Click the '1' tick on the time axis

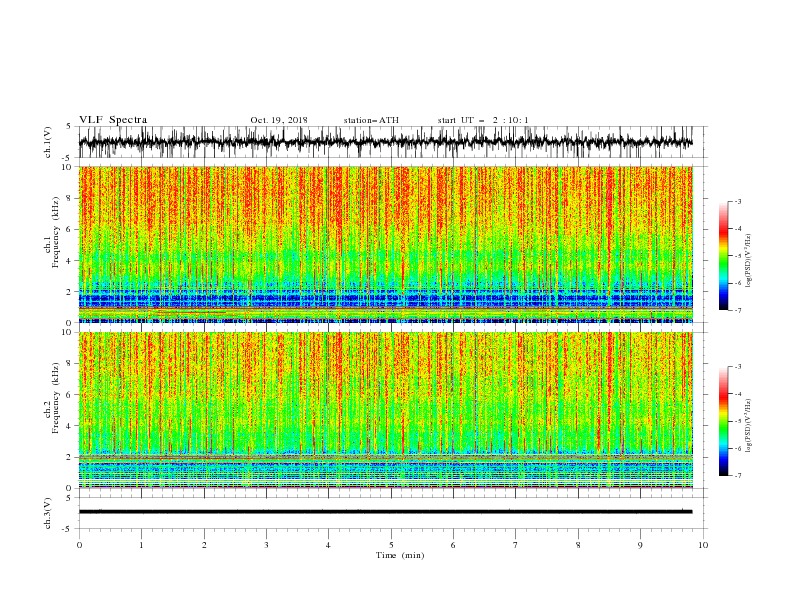coord(141,545)
